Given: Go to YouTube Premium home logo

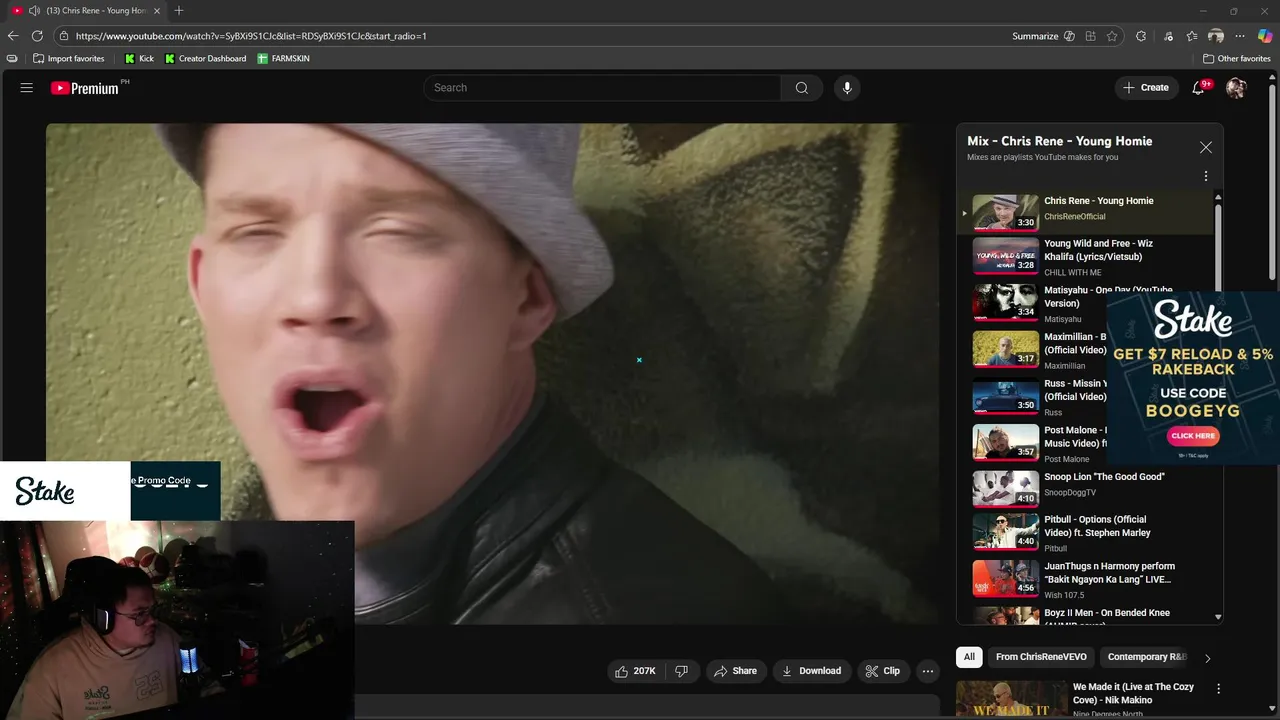Looking at the screenshot, I should [86, 88].
